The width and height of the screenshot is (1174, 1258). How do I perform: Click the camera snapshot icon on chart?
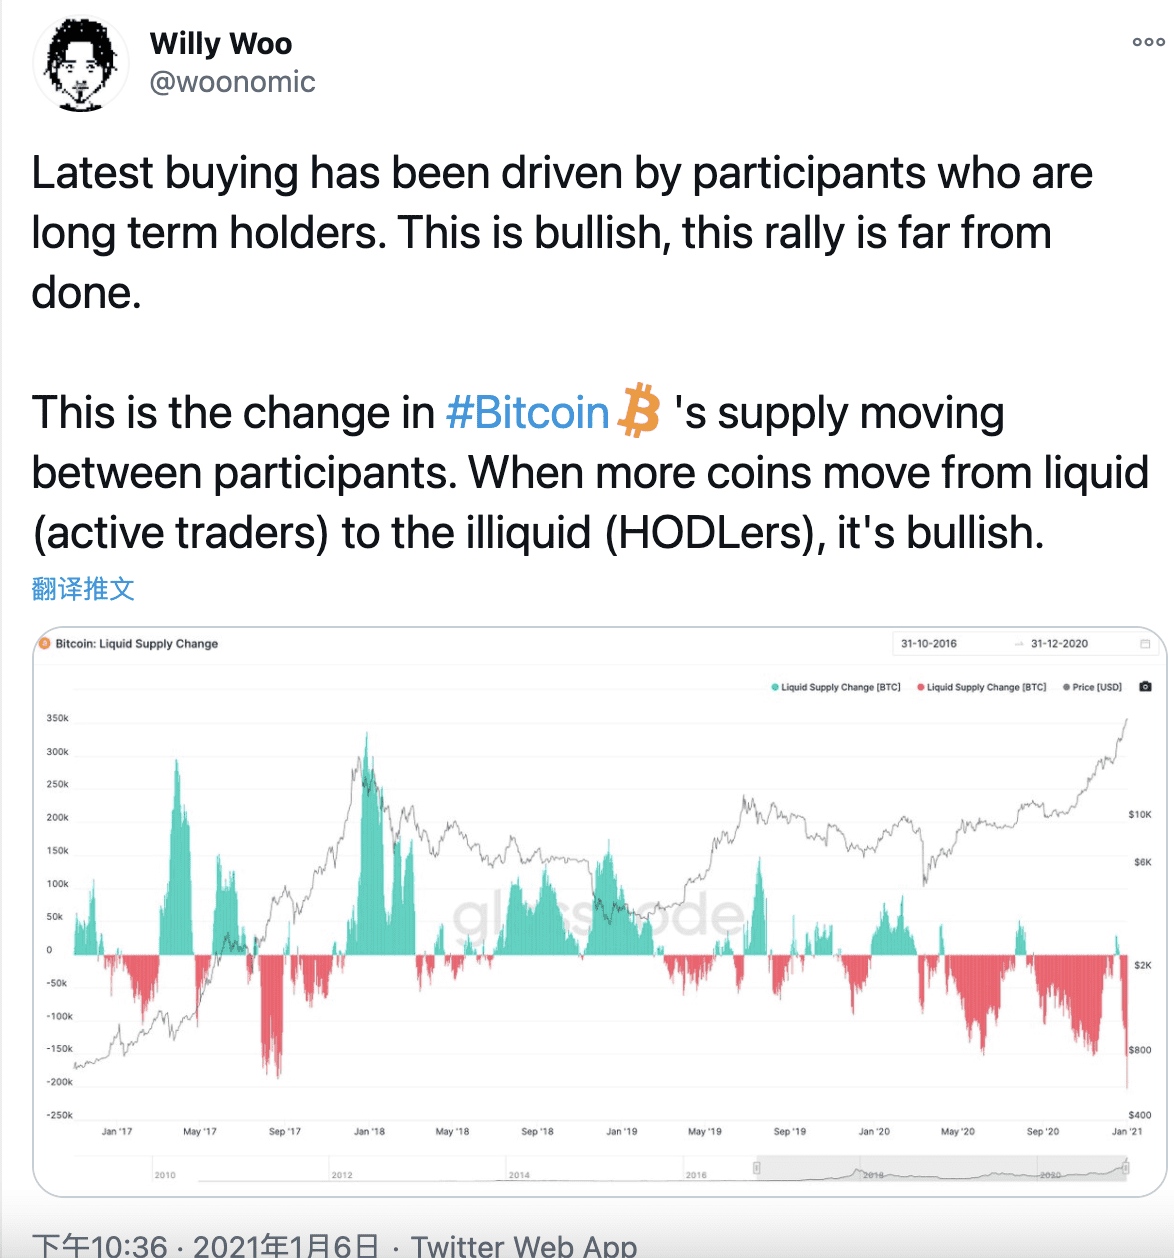click(1146, 687)
